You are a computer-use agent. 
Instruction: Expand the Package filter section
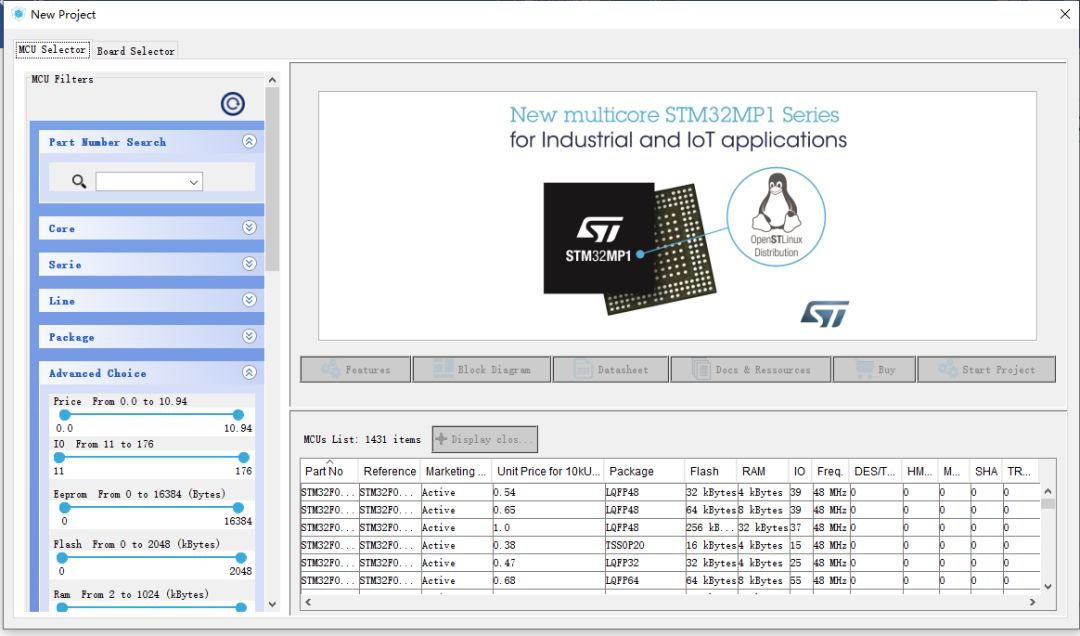pos(249,336)
